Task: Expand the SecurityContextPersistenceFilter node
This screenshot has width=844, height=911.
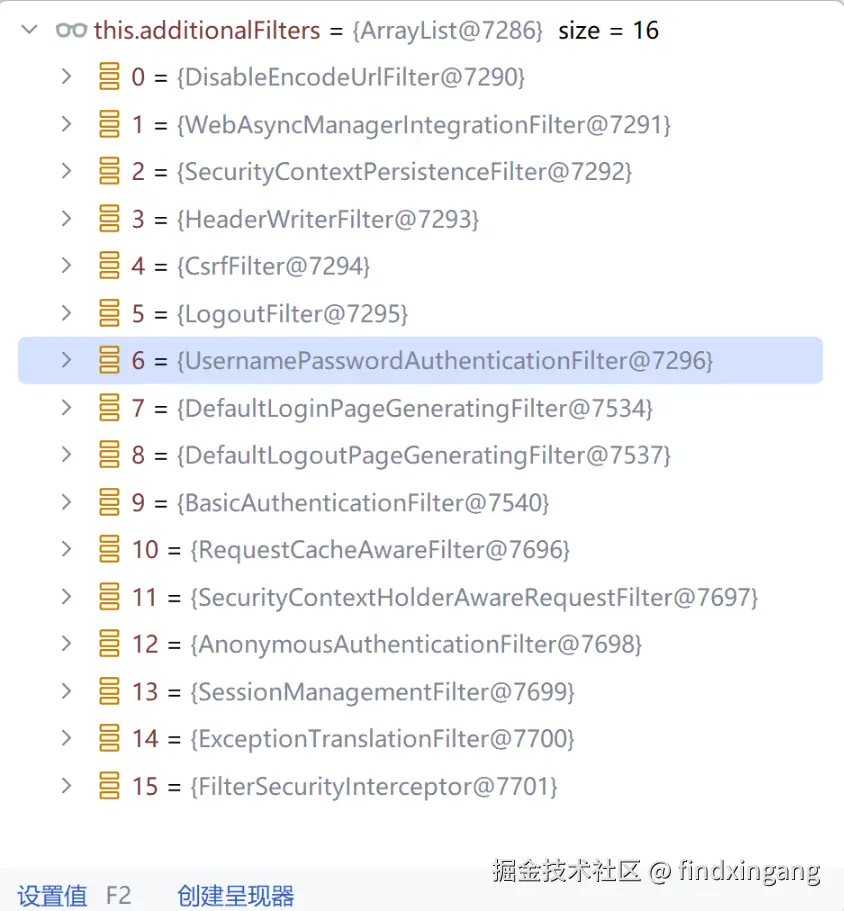Action: click(x=66, y=171)
